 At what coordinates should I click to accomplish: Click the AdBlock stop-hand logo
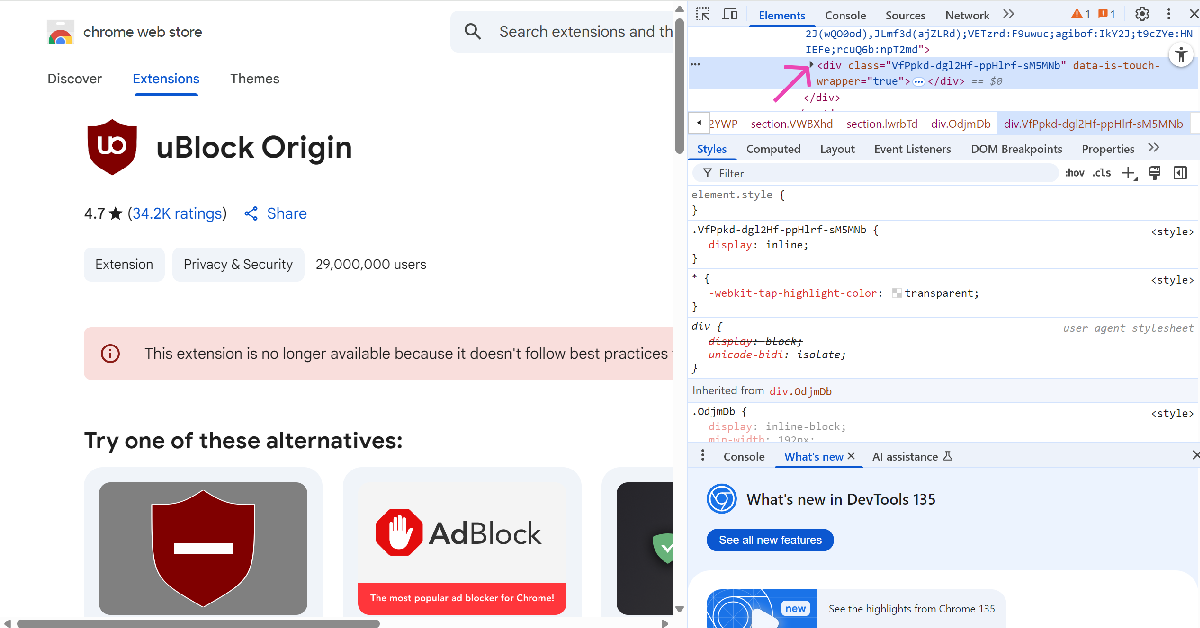coord(399,533)
